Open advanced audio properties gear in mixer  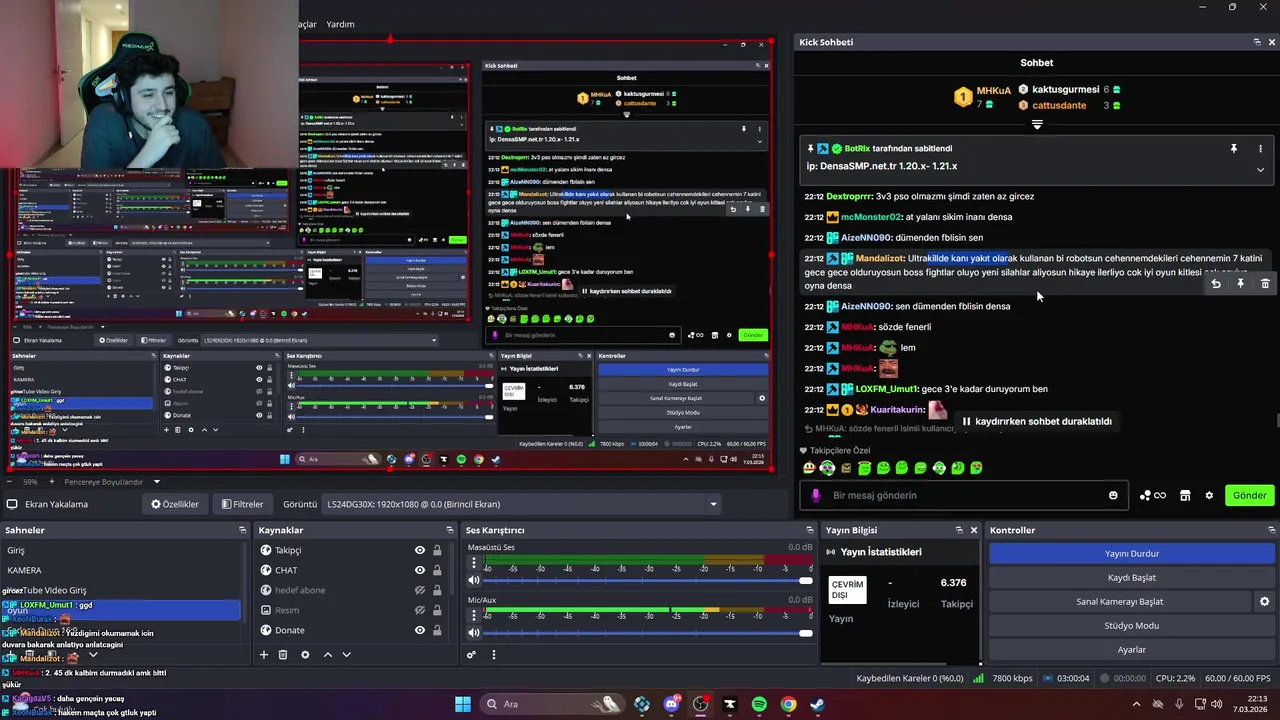pos(471,655)
